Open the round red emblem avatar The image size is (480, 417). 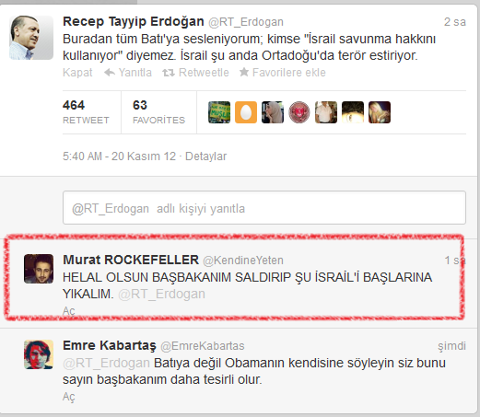pos(299,112)
